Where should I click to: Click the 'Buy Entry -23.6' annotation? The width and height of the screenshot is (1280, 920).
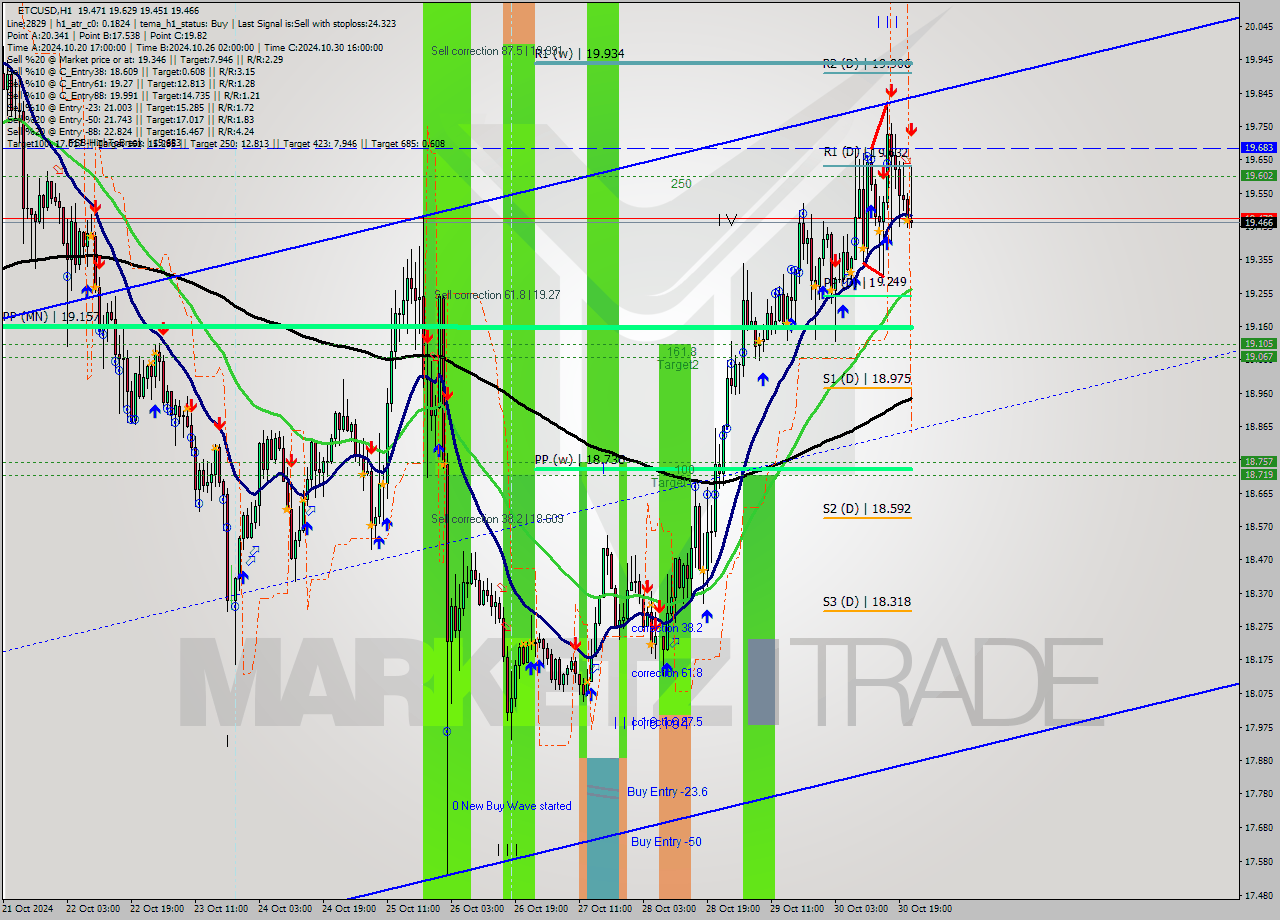[x=667, y=792]
